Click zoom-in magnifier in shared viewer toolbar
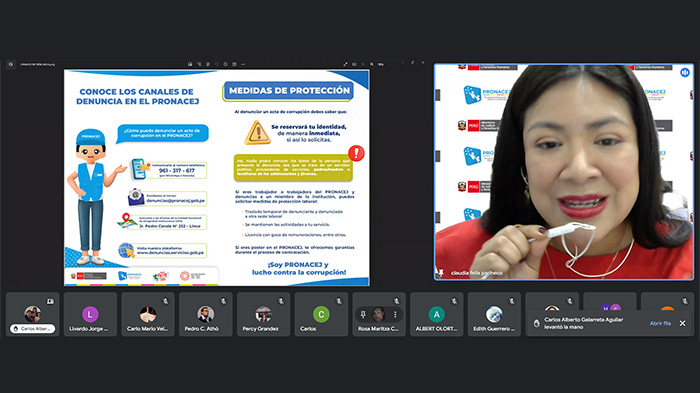Viewport: 700px width, 393px height. pyautogui.click(x=371, y=64)
